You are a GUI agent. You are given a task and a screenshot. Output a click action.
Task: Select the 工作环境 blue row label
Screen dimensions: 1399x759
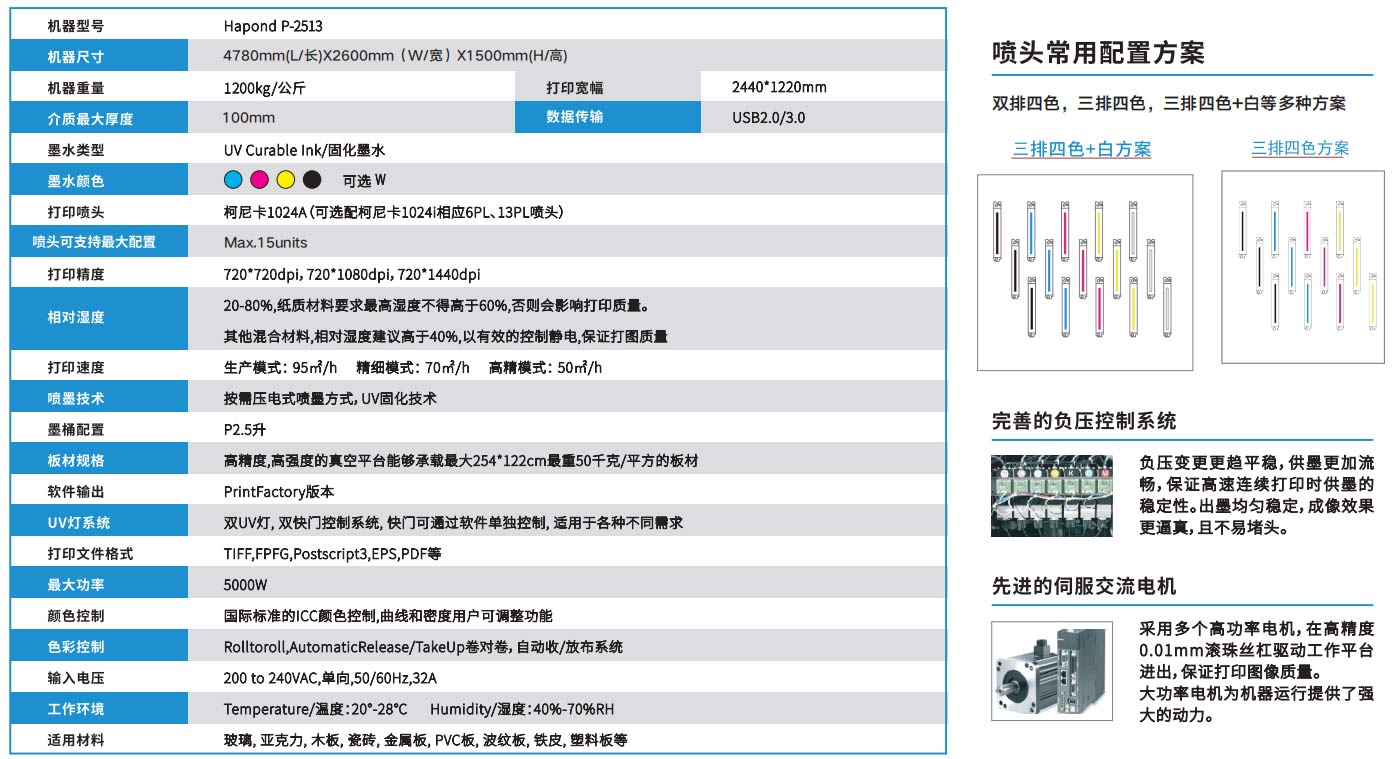pos(99,709)
